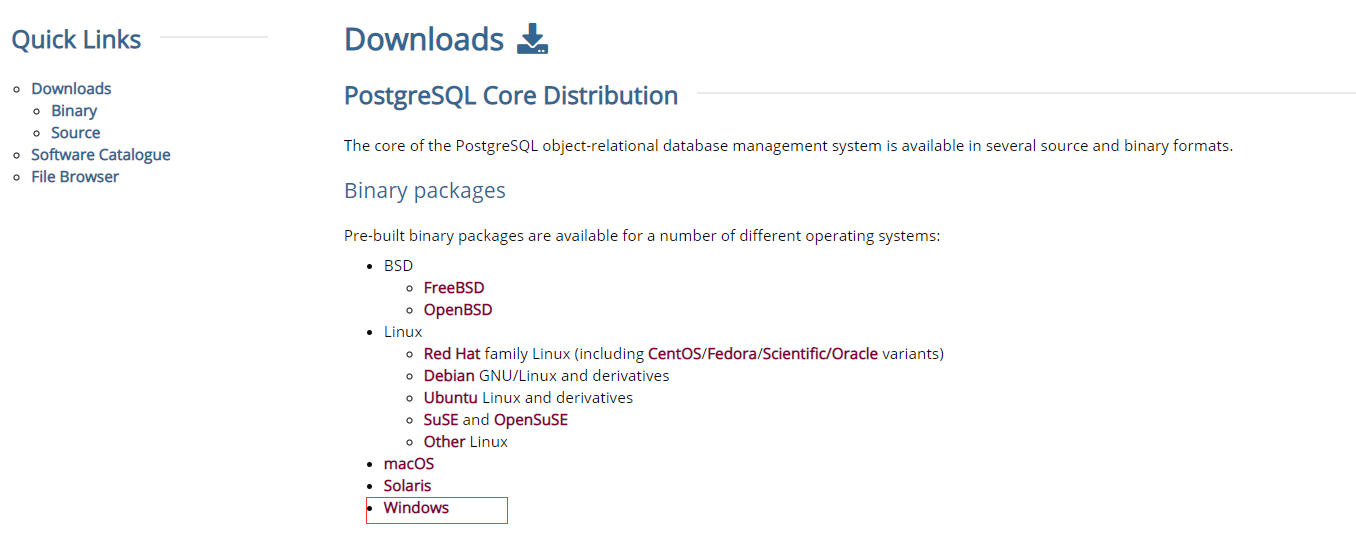Choose the SuSE packages link
This screenshot has height=535, width=1356.
click(x=441, y=420)
